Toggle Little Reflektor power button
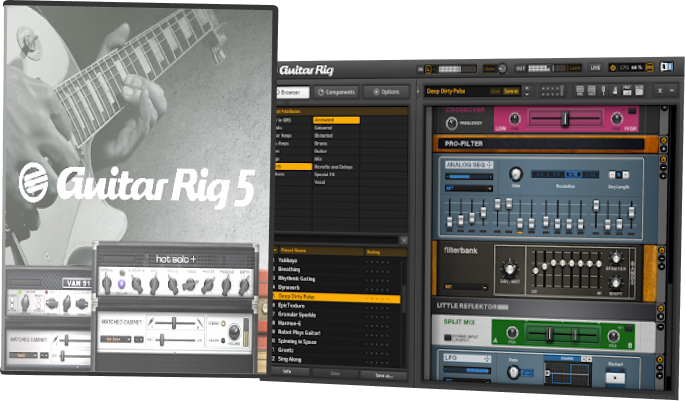Image resolution: width=685 pixels, height=401 pixels. pyautogui.click(x=660, y=309)
